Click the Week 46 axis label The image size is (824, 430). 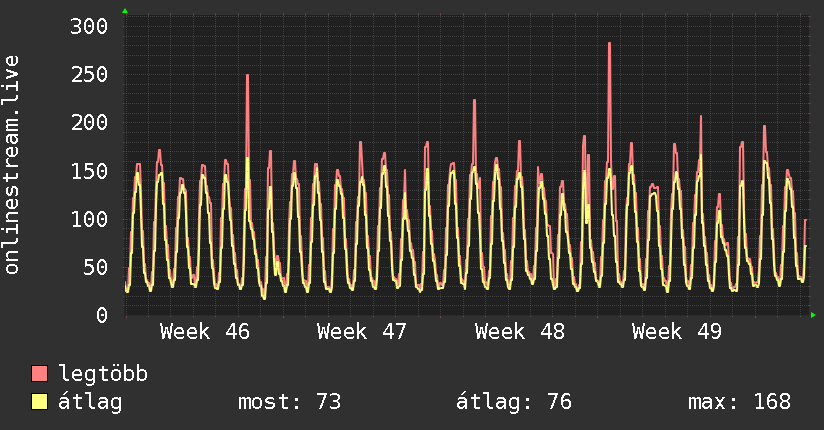204,331
